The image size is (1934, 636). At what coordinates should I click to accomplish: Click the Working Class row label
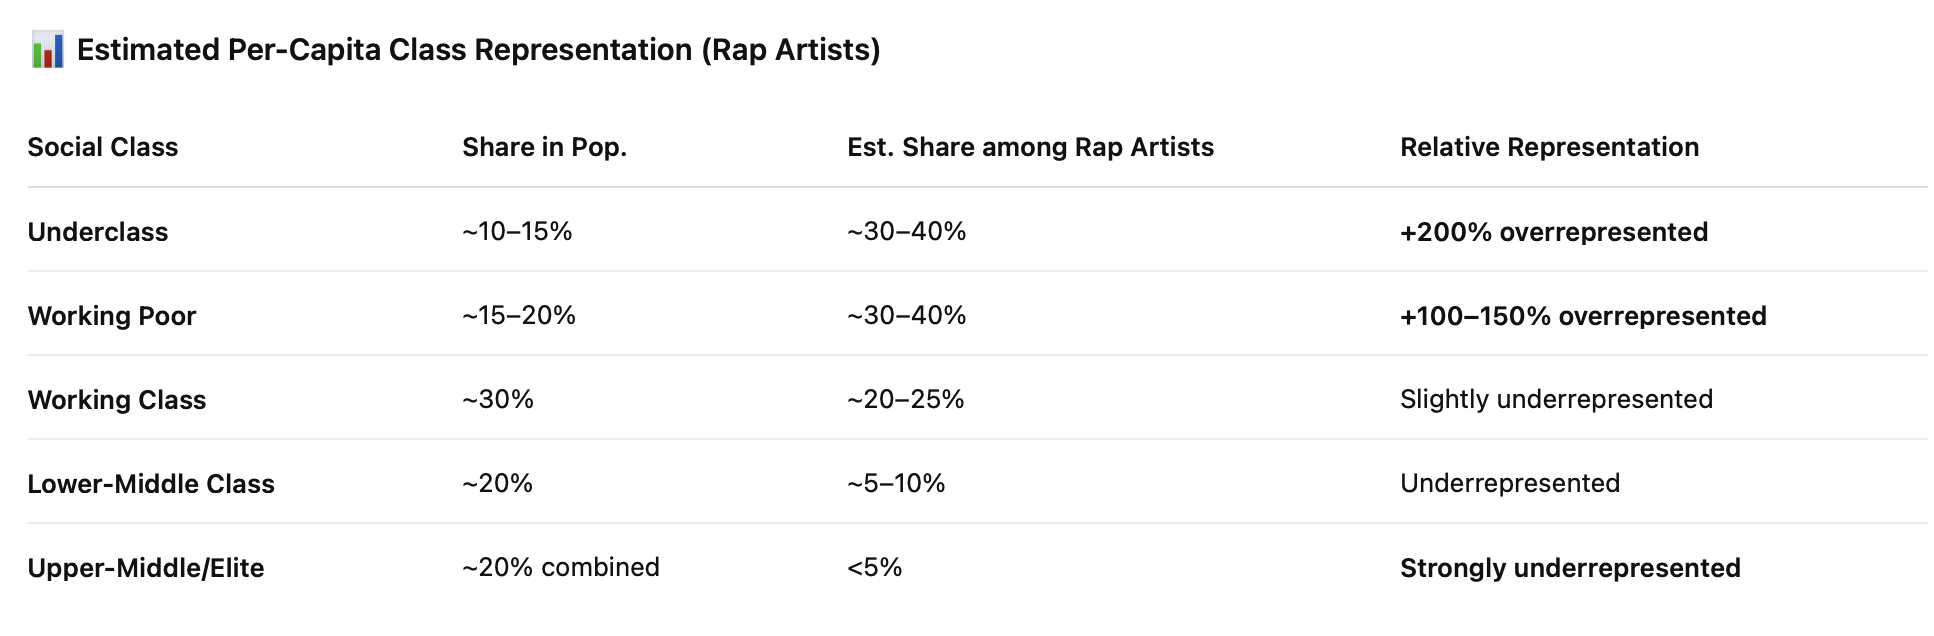(117, 400)
